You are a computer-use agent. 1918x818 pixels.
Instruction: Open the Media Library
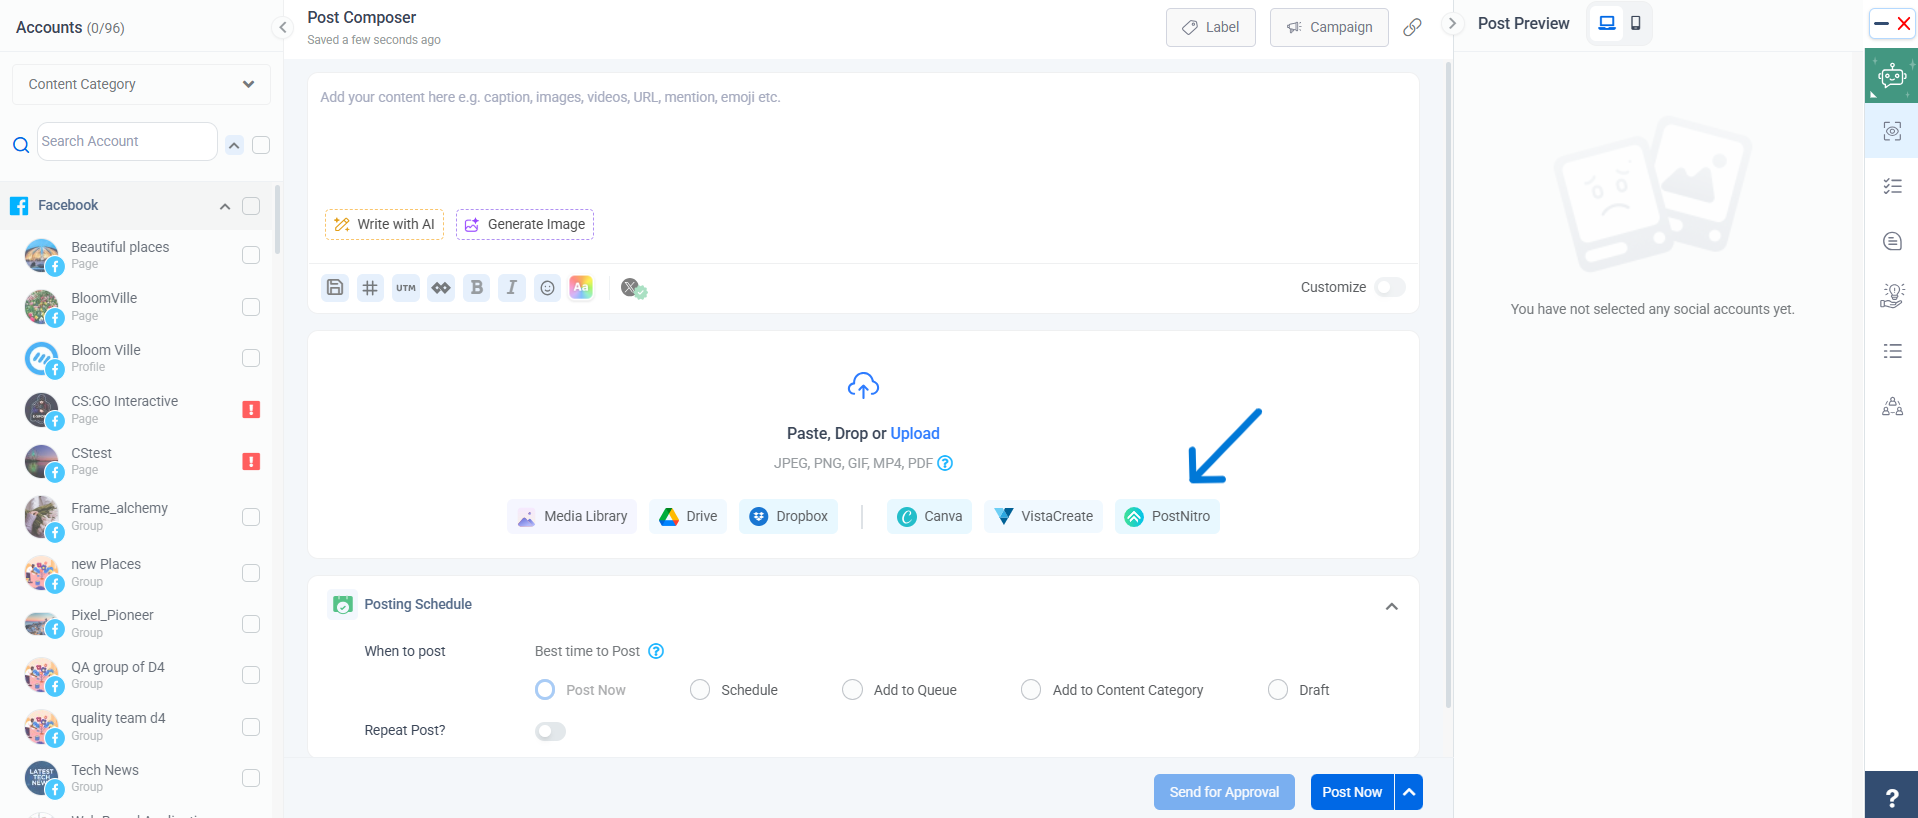tap(572, 516)
